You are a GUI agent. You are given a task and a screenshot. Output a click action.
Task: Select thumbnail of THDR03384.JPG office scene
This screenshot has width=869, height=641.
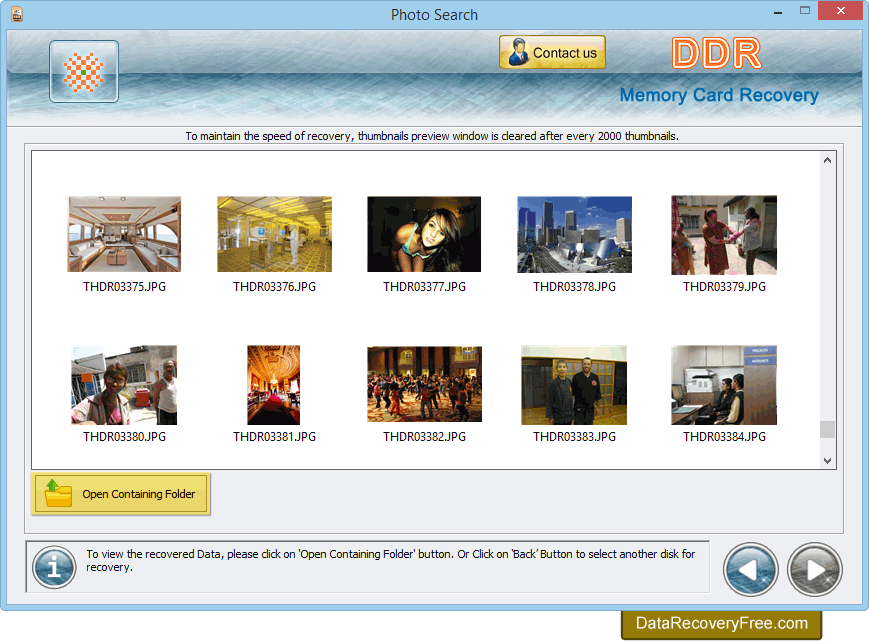(724, 385)
